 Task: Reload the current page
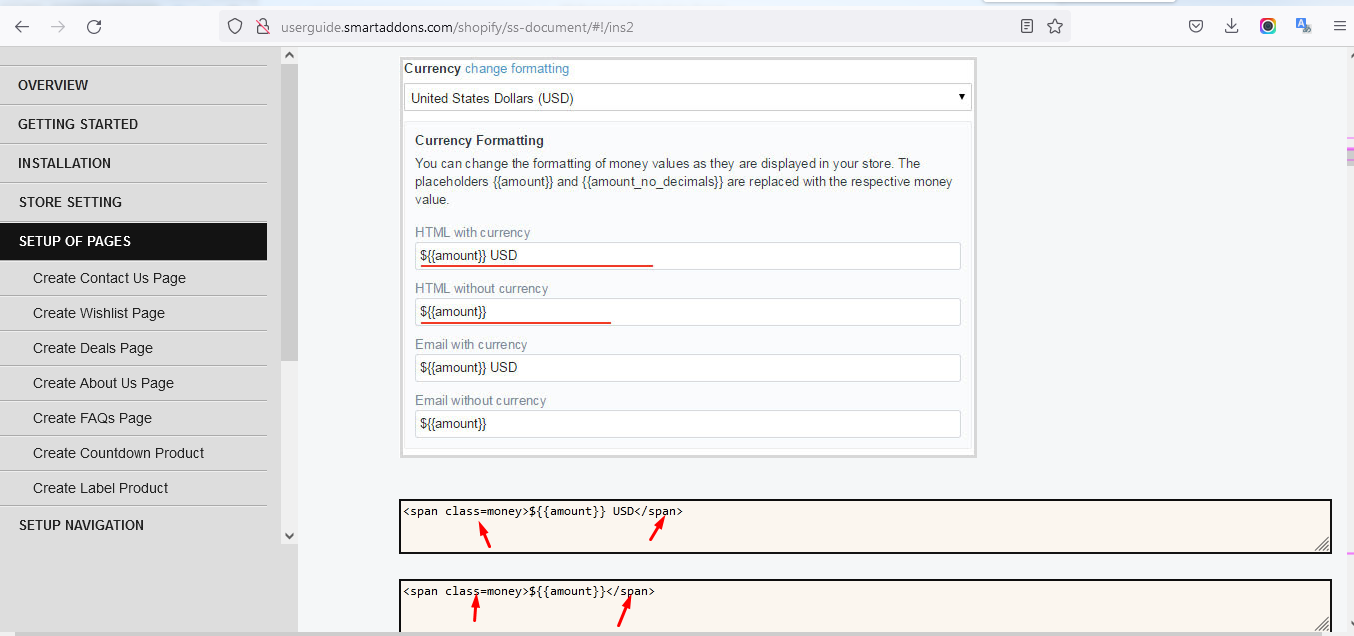point(94,27)
